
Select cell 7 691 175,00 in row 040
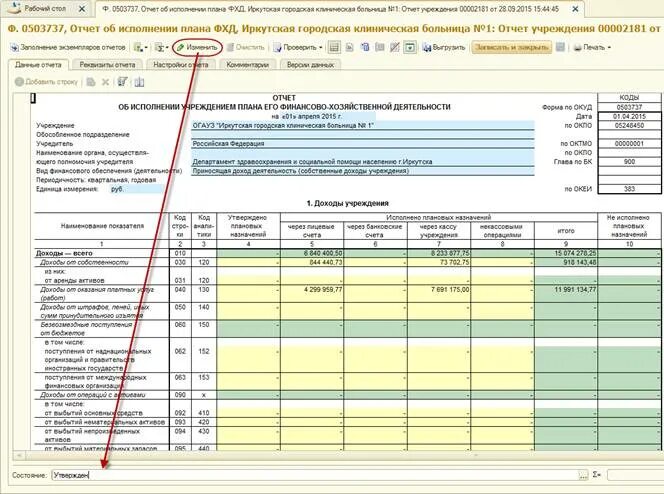(x=439, y=293)
